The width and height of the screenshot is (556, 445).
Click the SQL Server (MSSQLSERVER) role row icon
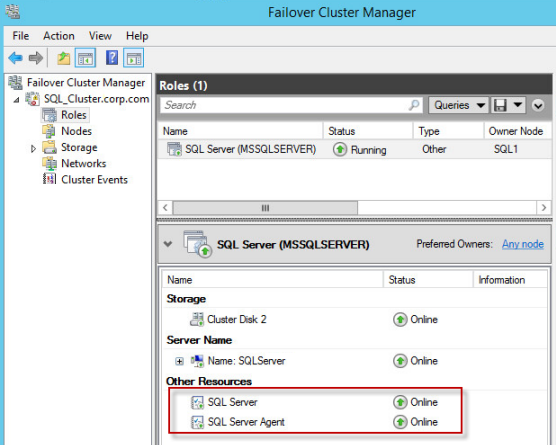[174, 149]
